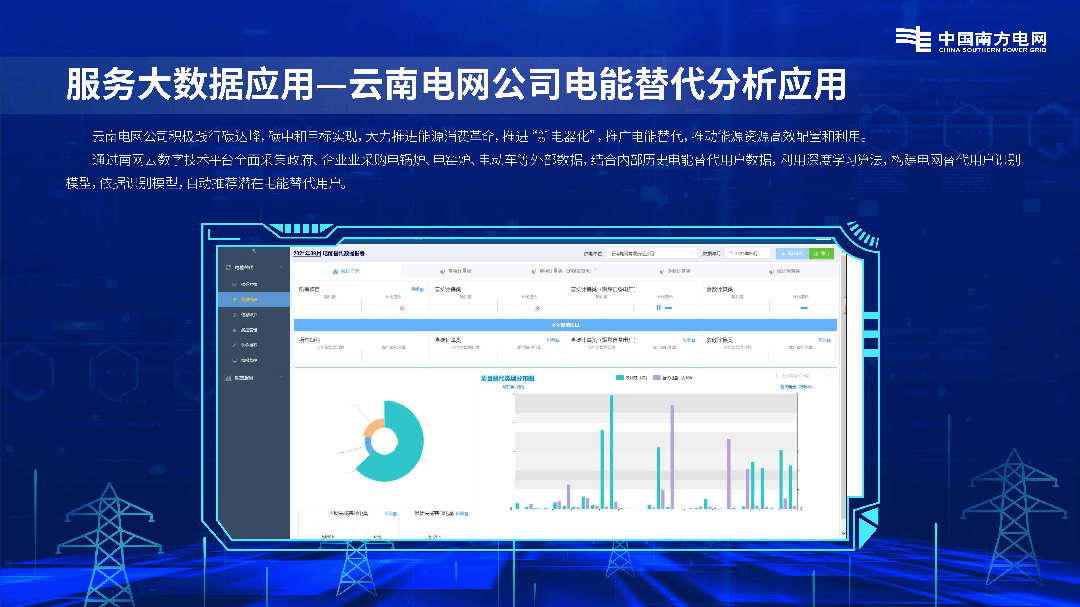1080x607 pixels.
Task: Click the date input field in the dashboard header
Action: tap(747, 254)
